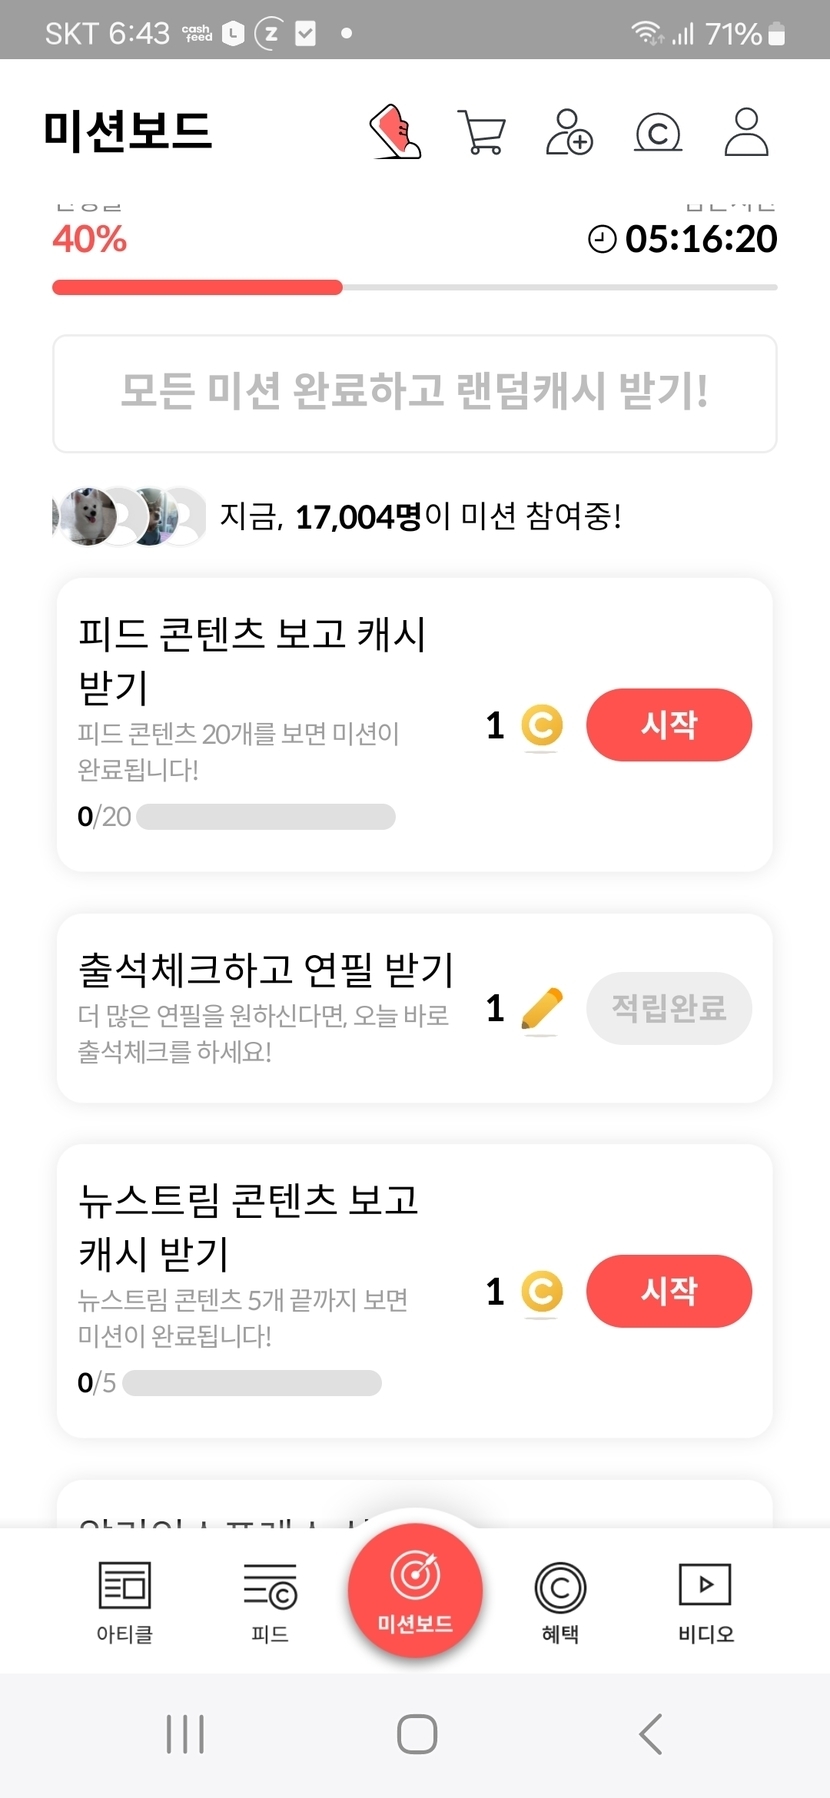
Task: Open the user profile icon
Action: [x=746, y=132]
